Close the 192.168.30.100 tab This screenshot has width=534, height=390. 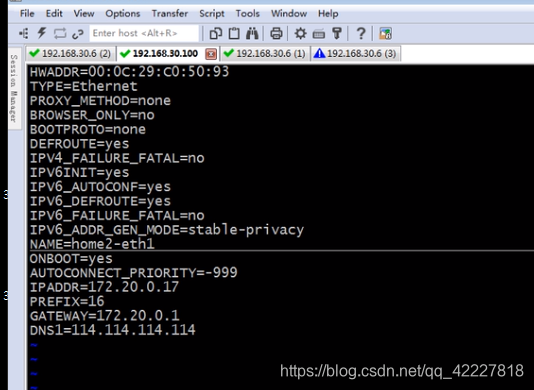[211, 54]
